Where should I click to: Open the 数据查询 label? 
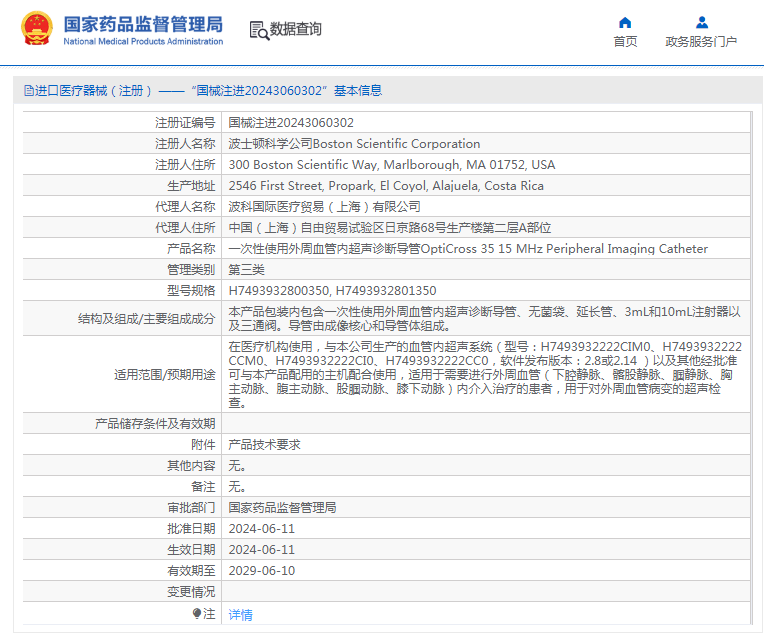[296, 29]
